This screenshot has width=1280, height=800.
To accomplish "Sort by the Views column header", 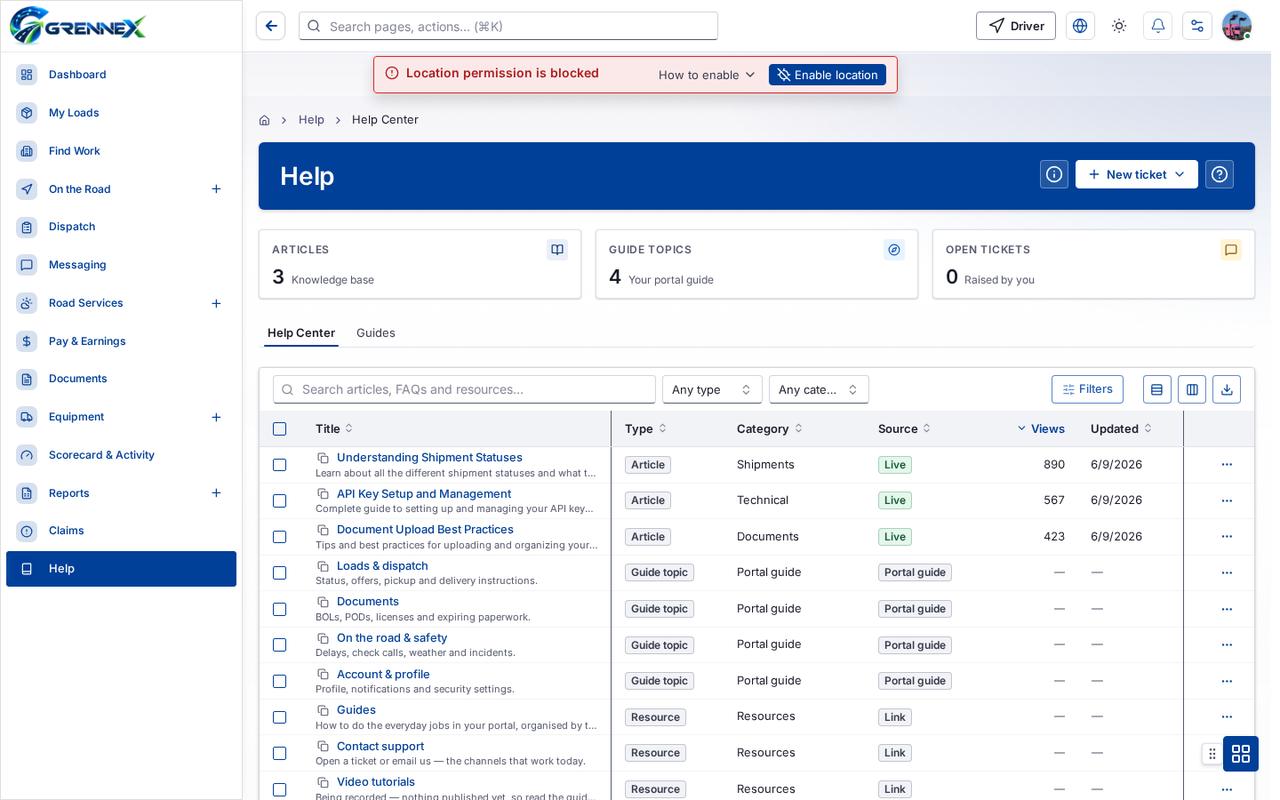I will pos(1041,429).
